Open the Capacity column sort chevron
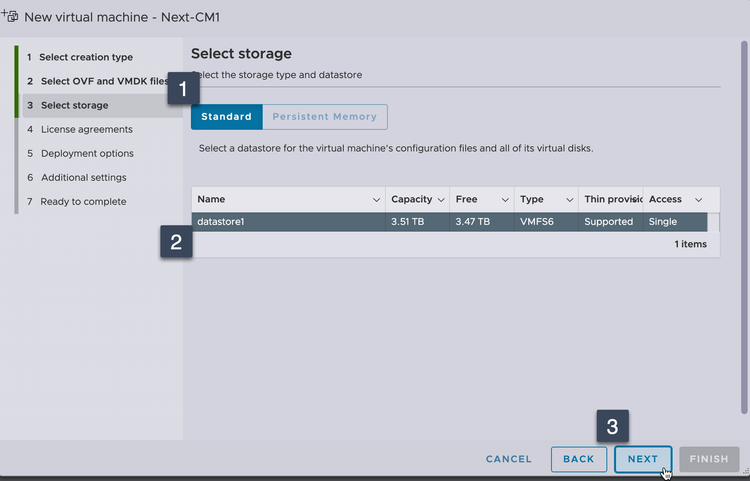This screenshot has width=750, height=481. [441, 200]
